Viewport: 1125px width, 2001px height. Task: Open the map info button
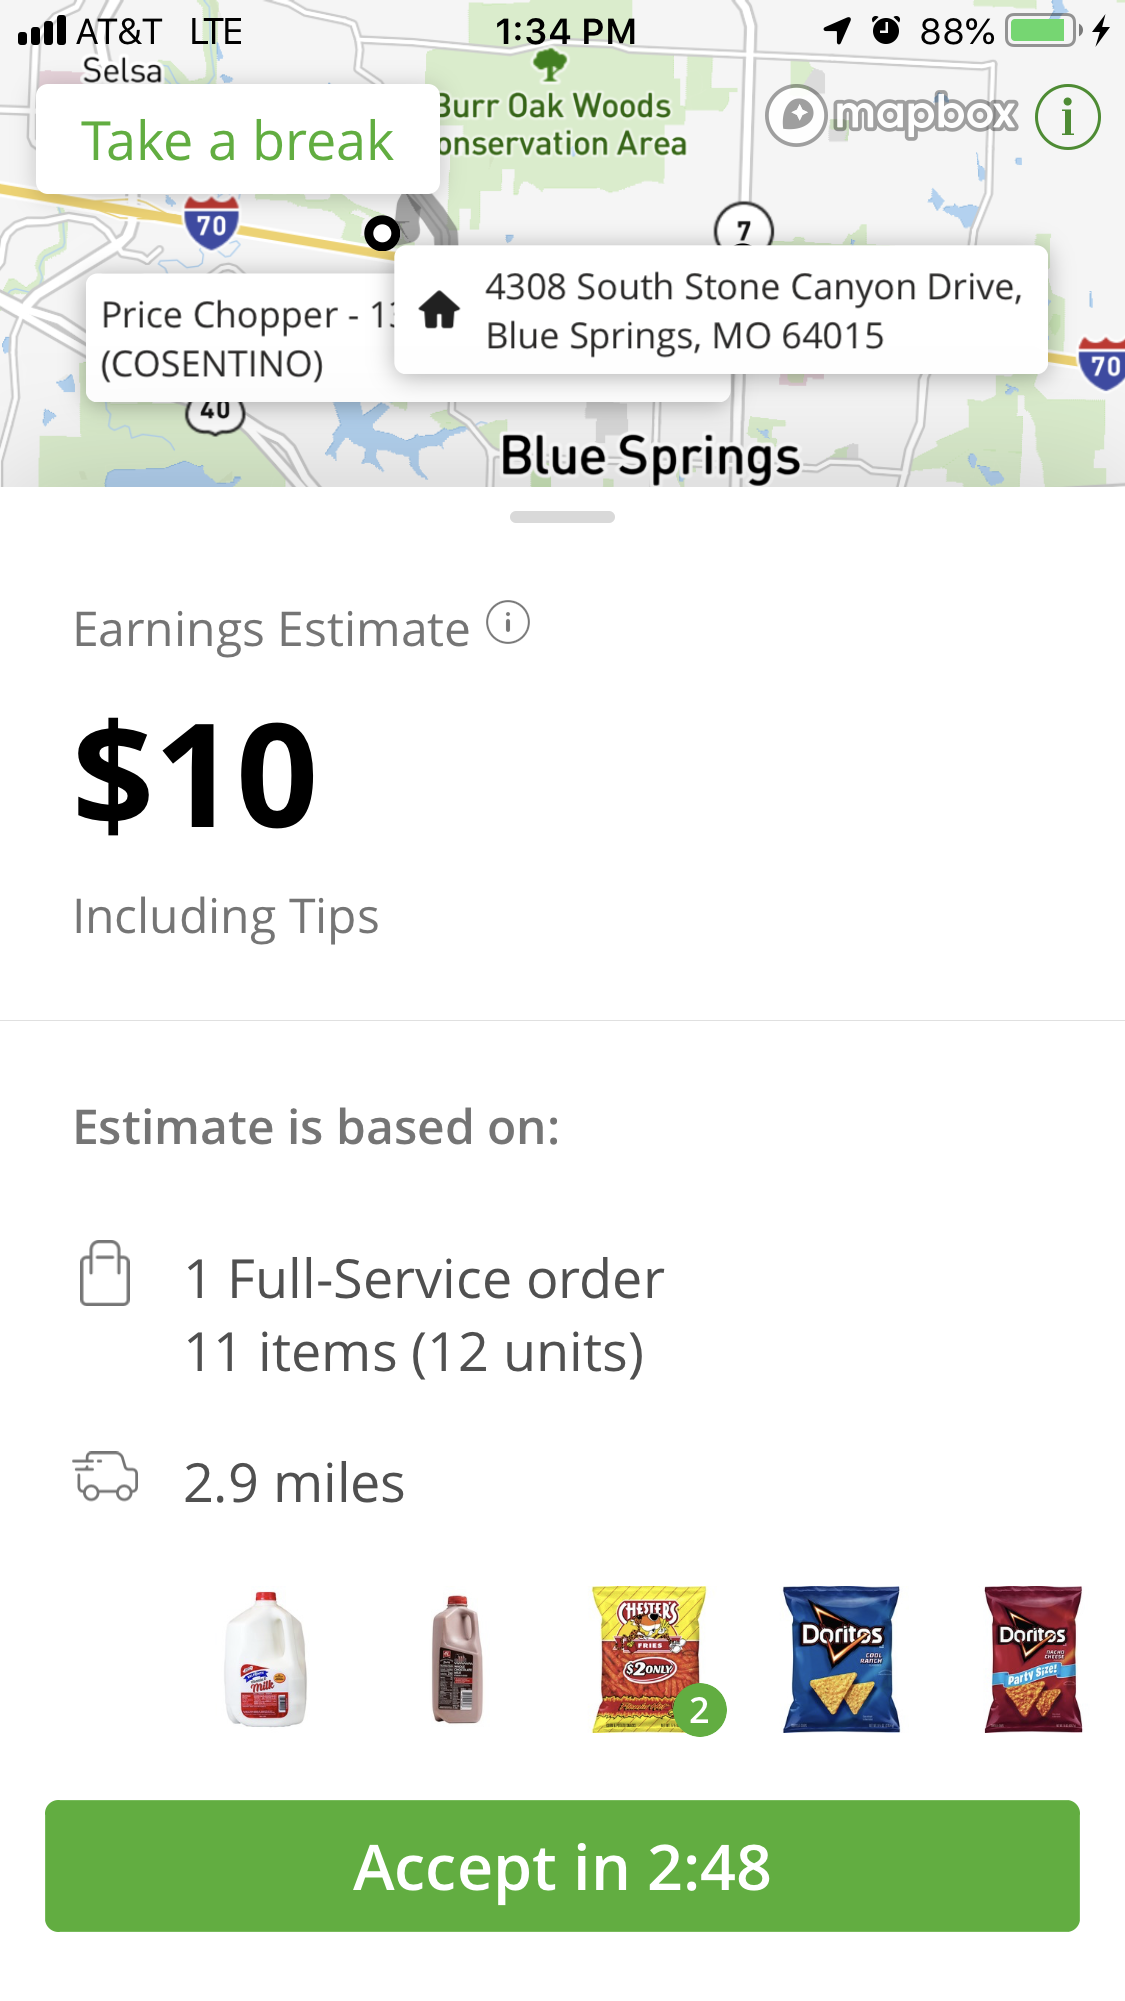pos(1067,117)
